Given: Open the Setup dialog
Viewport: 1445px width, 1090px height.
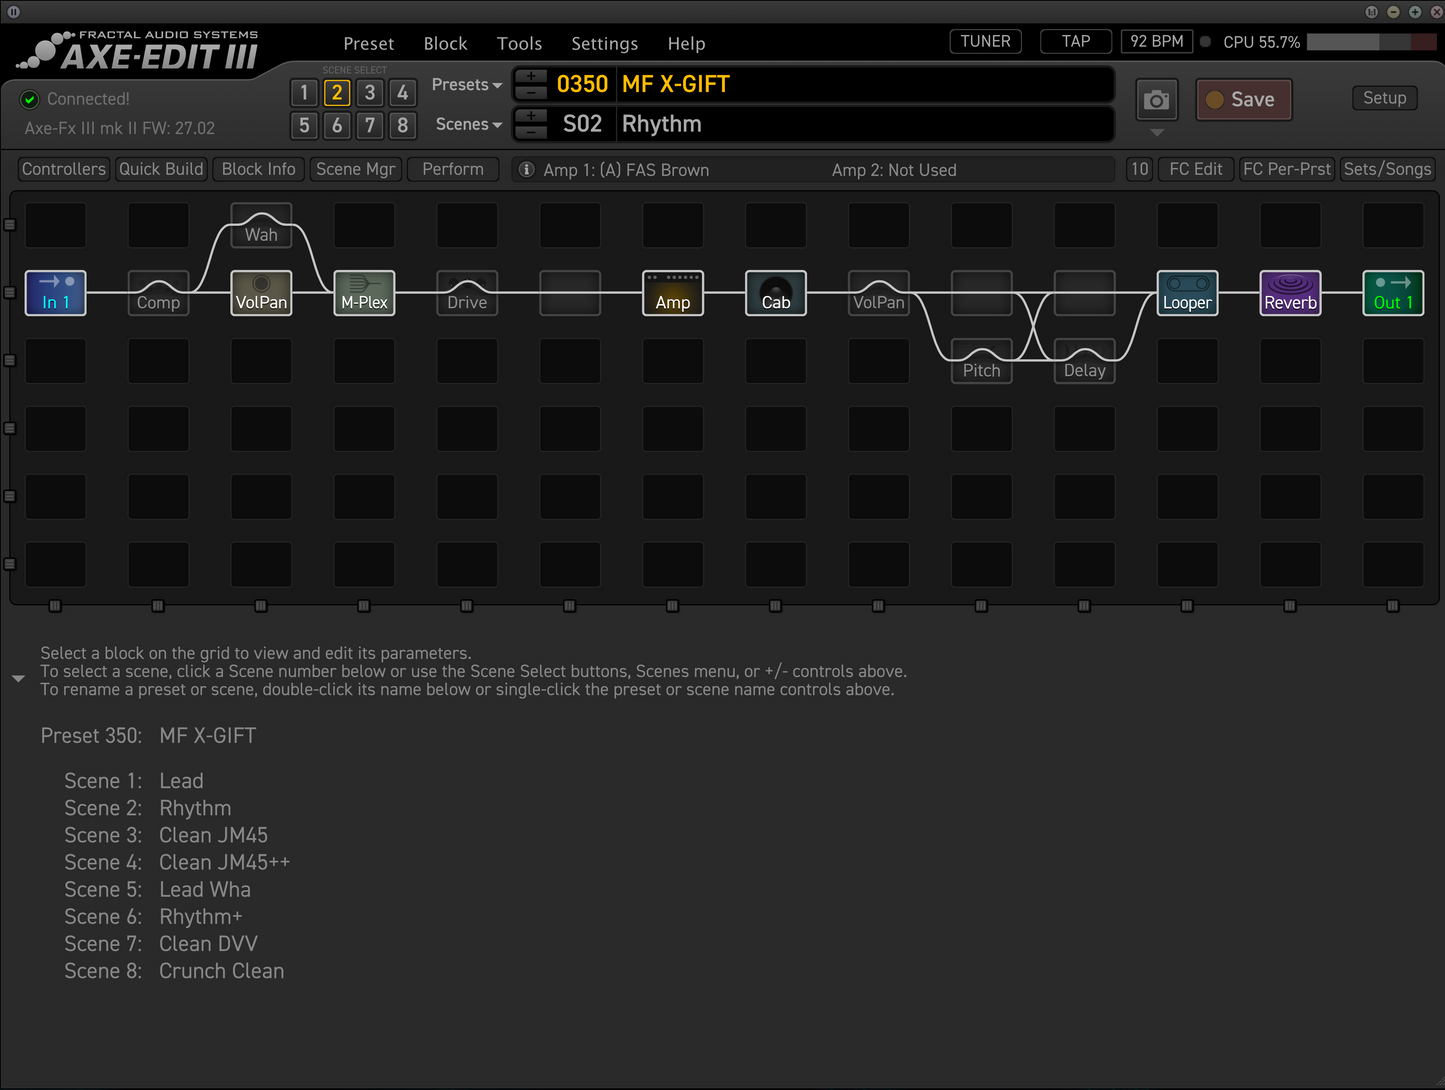Looking at the screenshot, I should tap(1384, 98).
